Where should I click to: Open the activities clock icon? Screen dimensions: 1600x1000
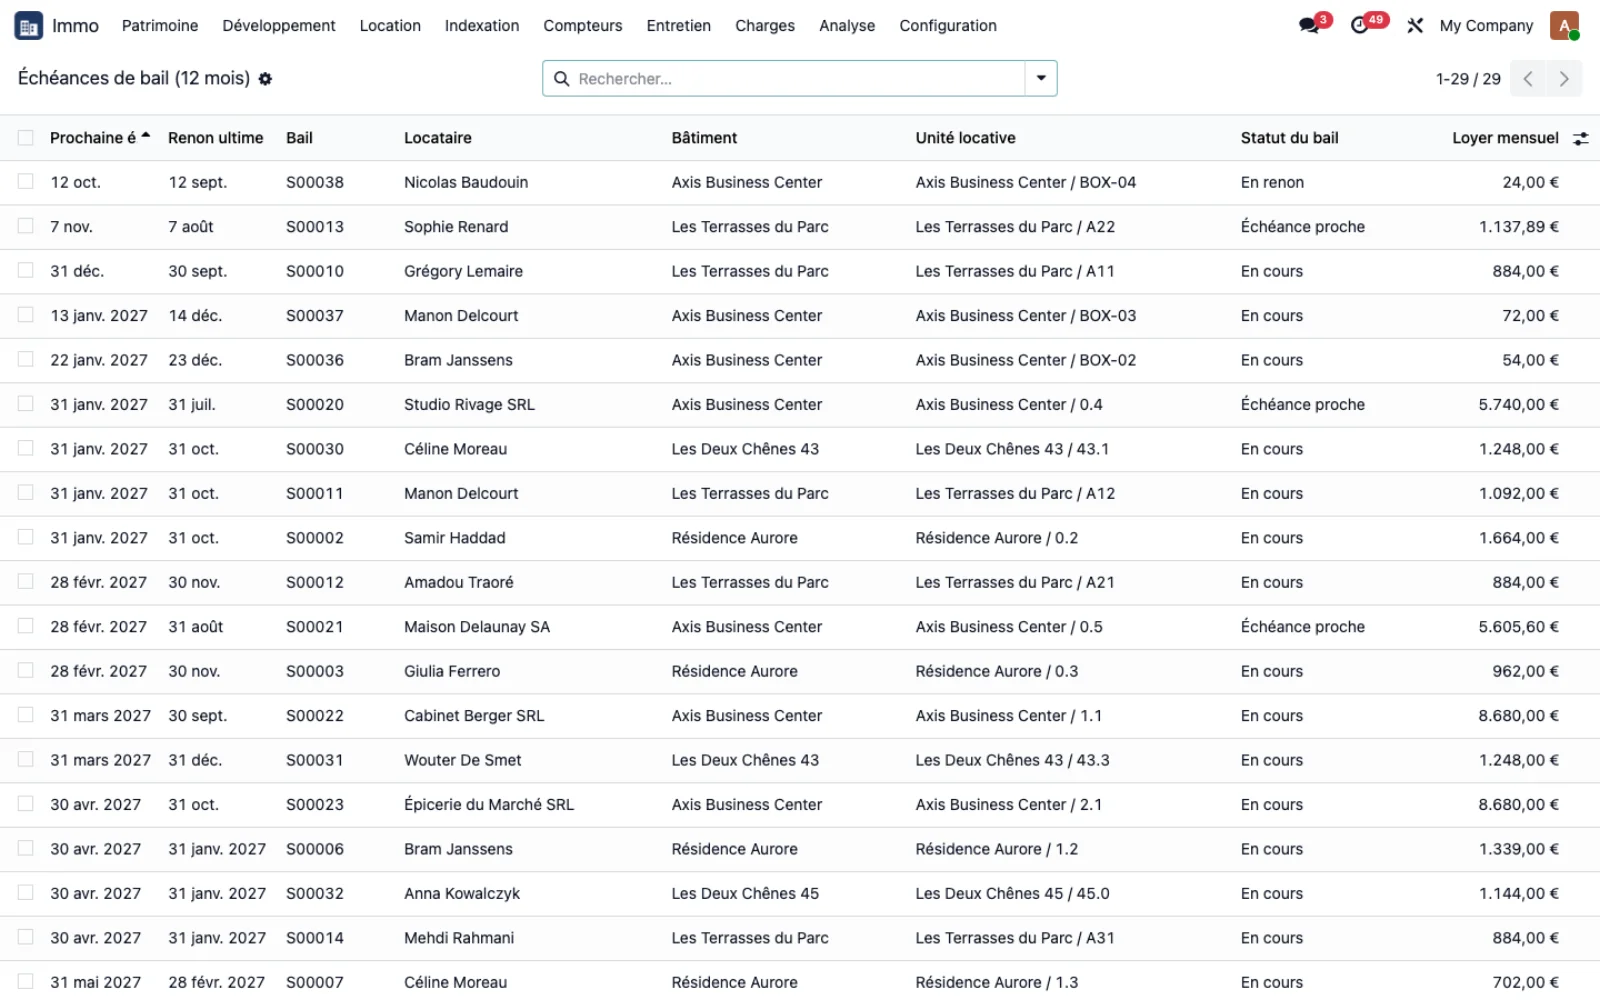(x=1359, y=26)
